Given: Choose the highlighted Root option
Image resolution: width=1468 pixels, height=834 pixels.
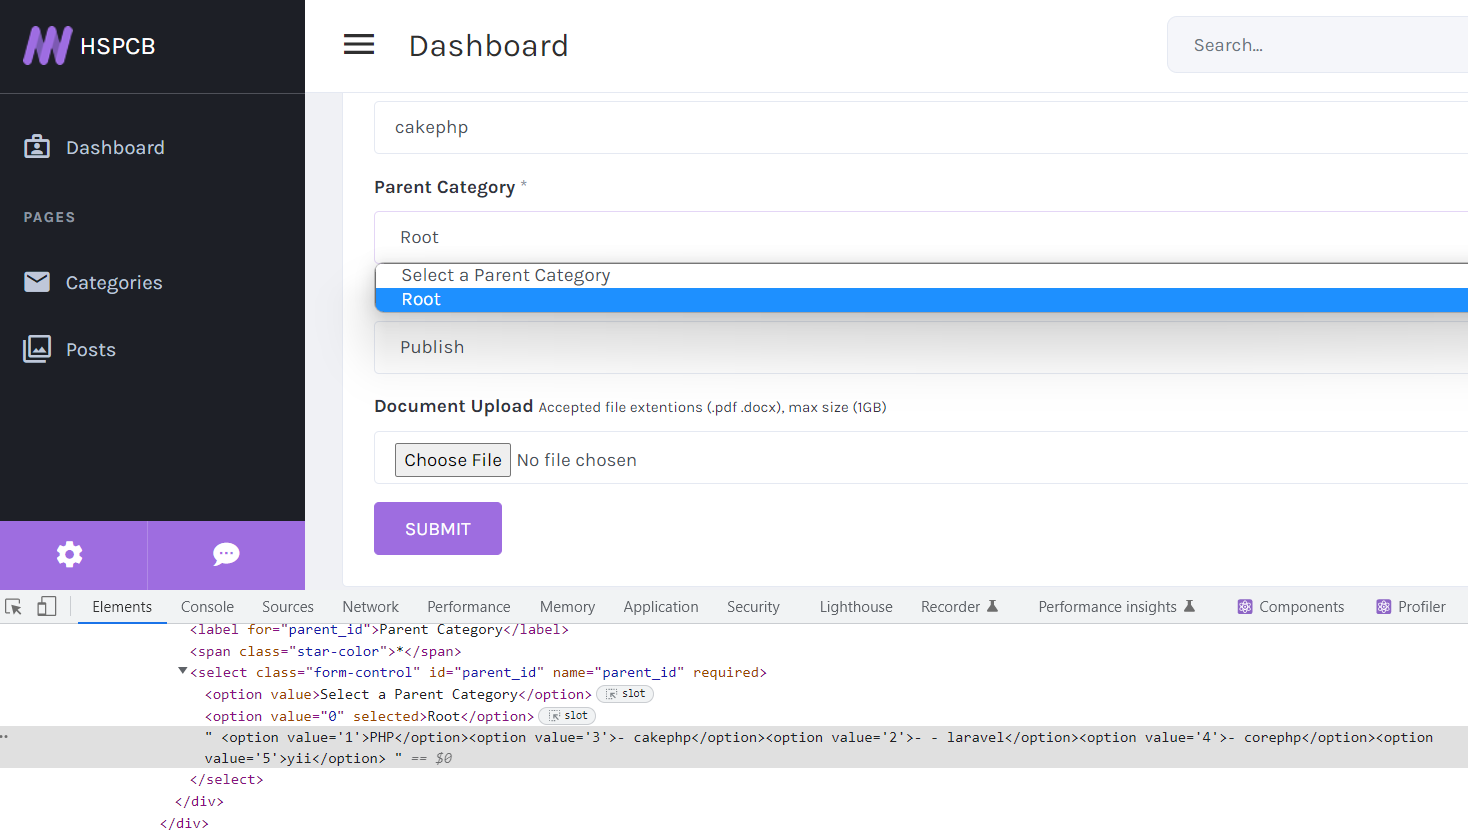Looking at the screenshot, I should point(921,300).
